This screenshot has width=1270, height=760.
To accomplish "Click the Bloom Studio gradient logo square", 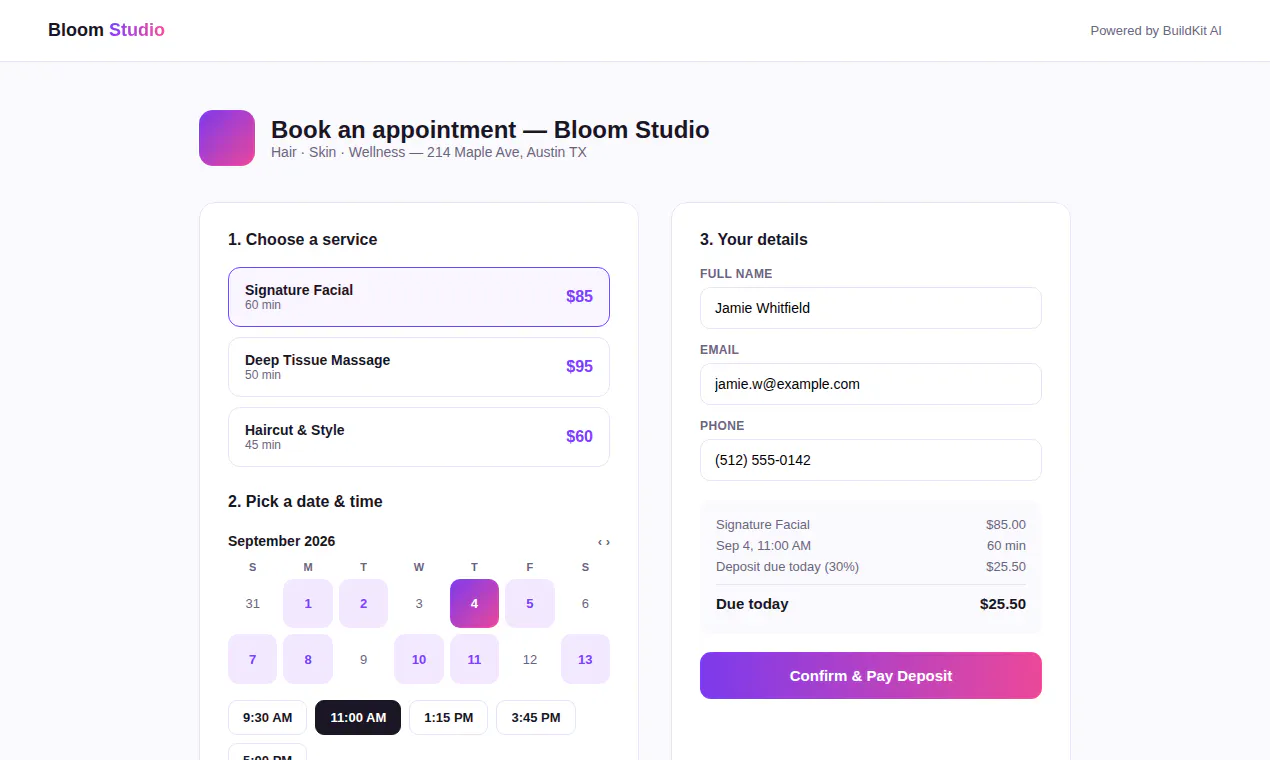I will (227, 138).
